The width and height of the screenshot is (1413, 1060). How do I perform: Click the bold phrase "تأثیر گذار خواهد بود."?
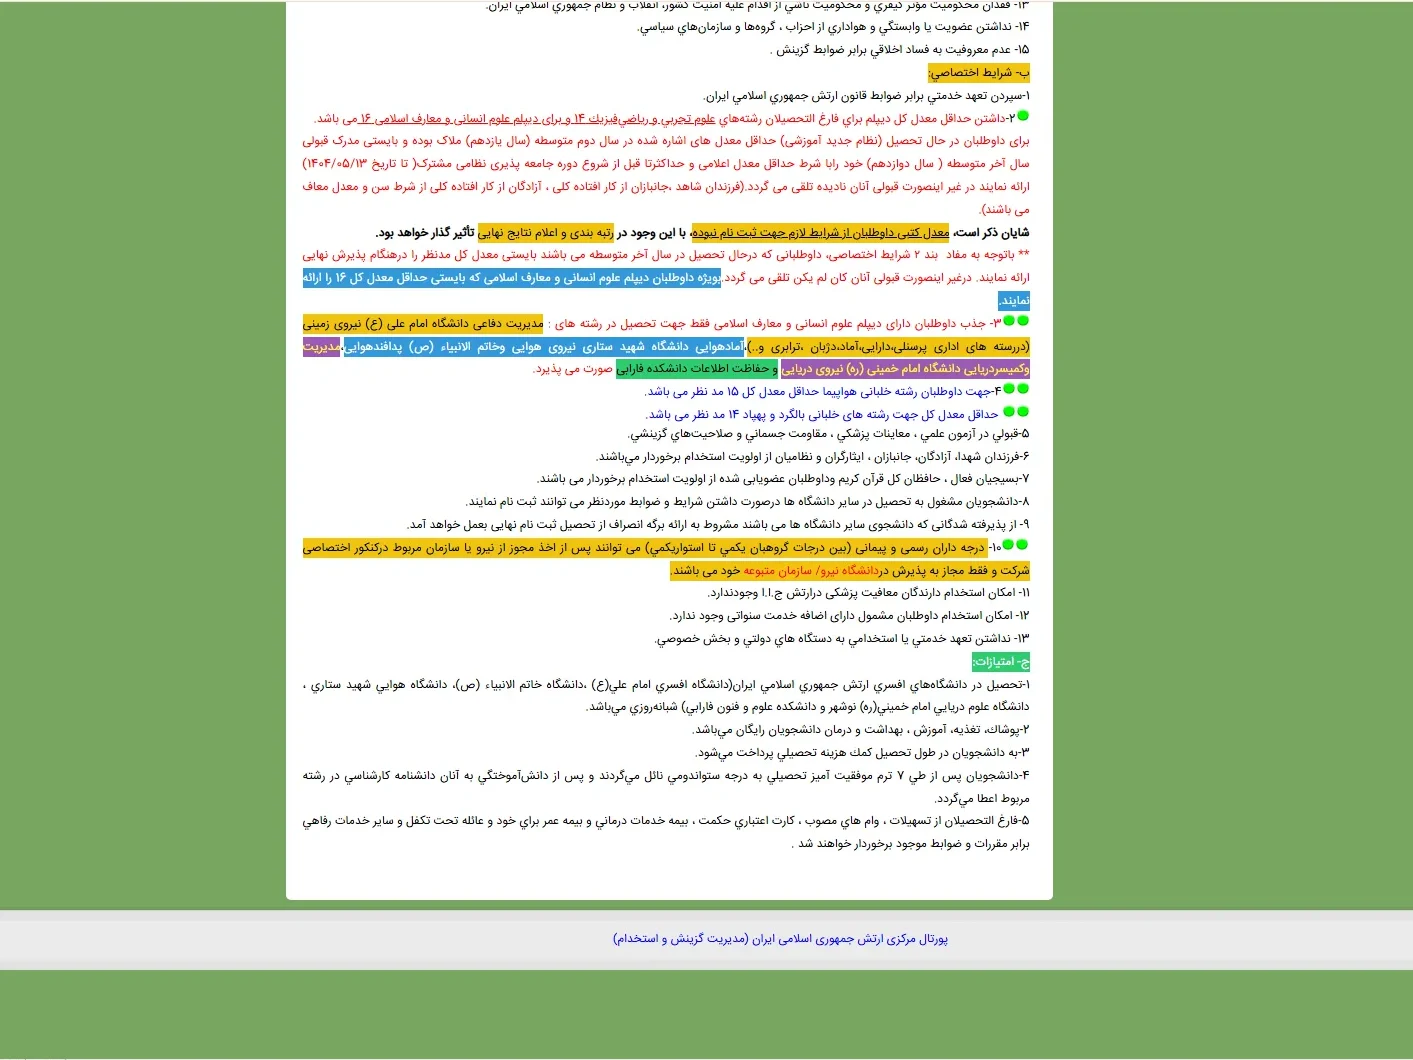coord(425,233)
